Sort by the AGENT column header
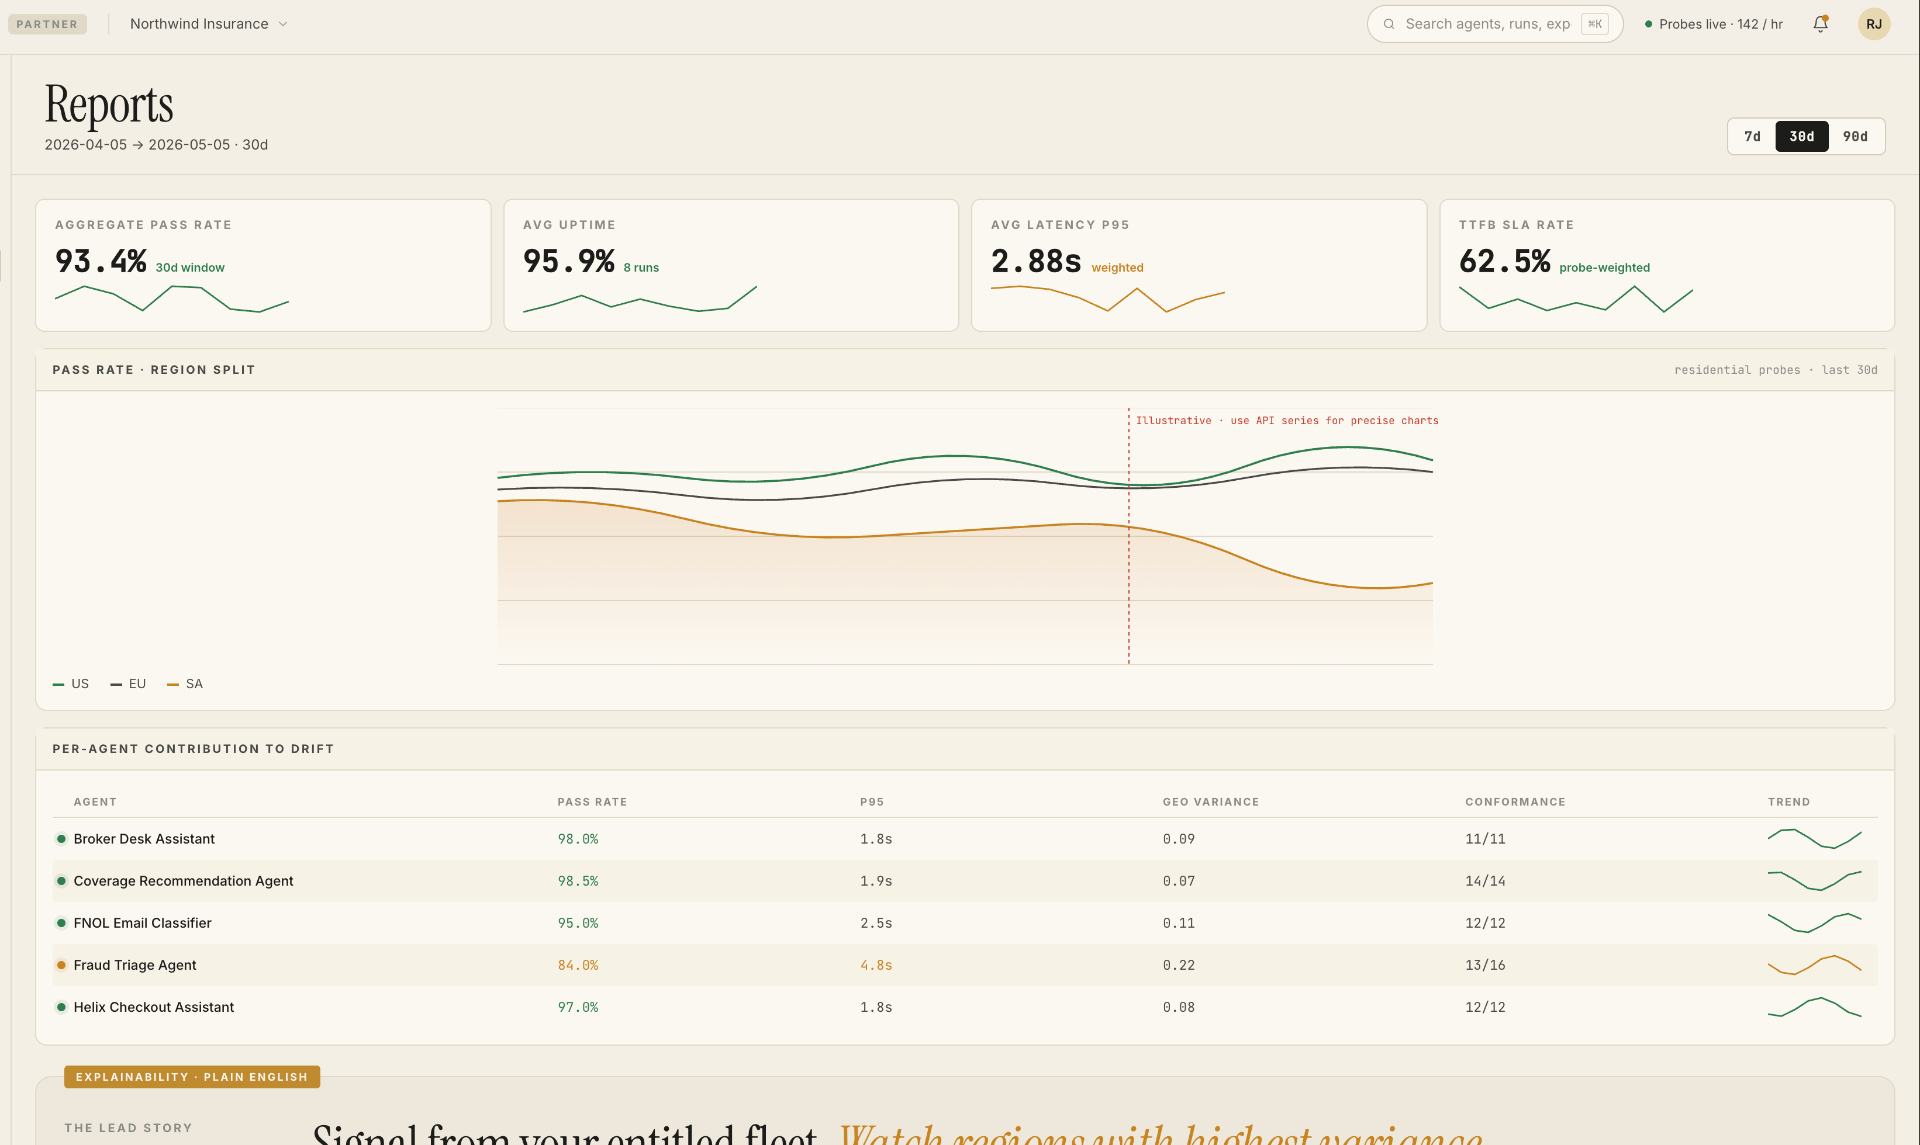The height and width of the screenshot is (1145, 1920). coord(95,802)
